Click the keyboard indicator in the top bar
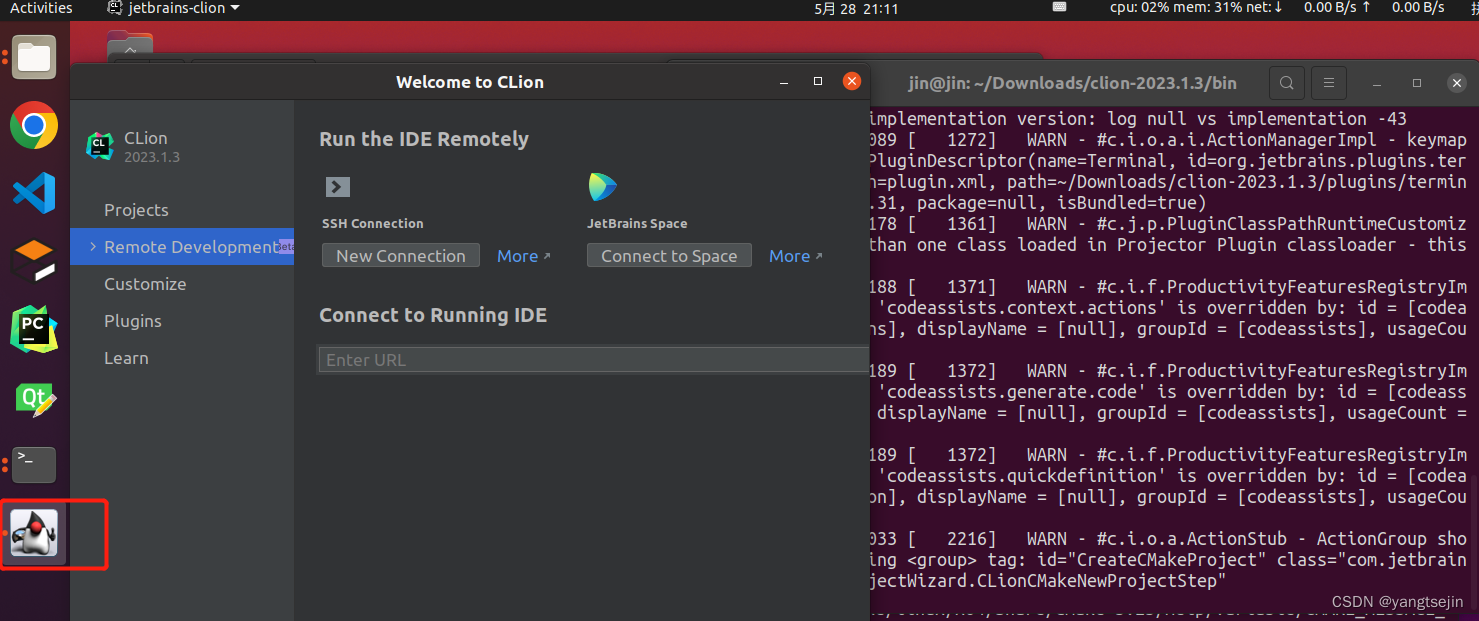 pos(1059,7)
